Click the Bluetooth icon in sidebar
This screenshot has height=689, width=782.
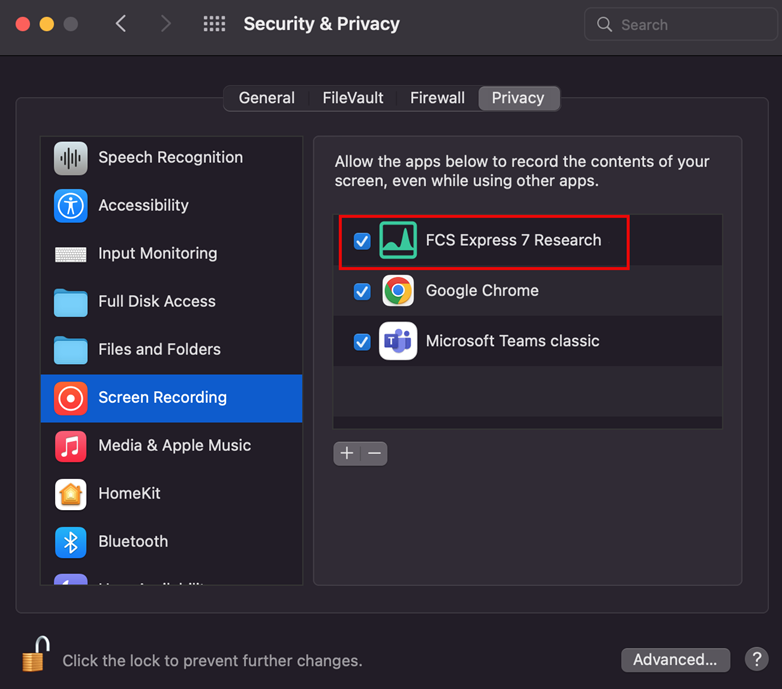pyautogui.click(x=70, y=542)
